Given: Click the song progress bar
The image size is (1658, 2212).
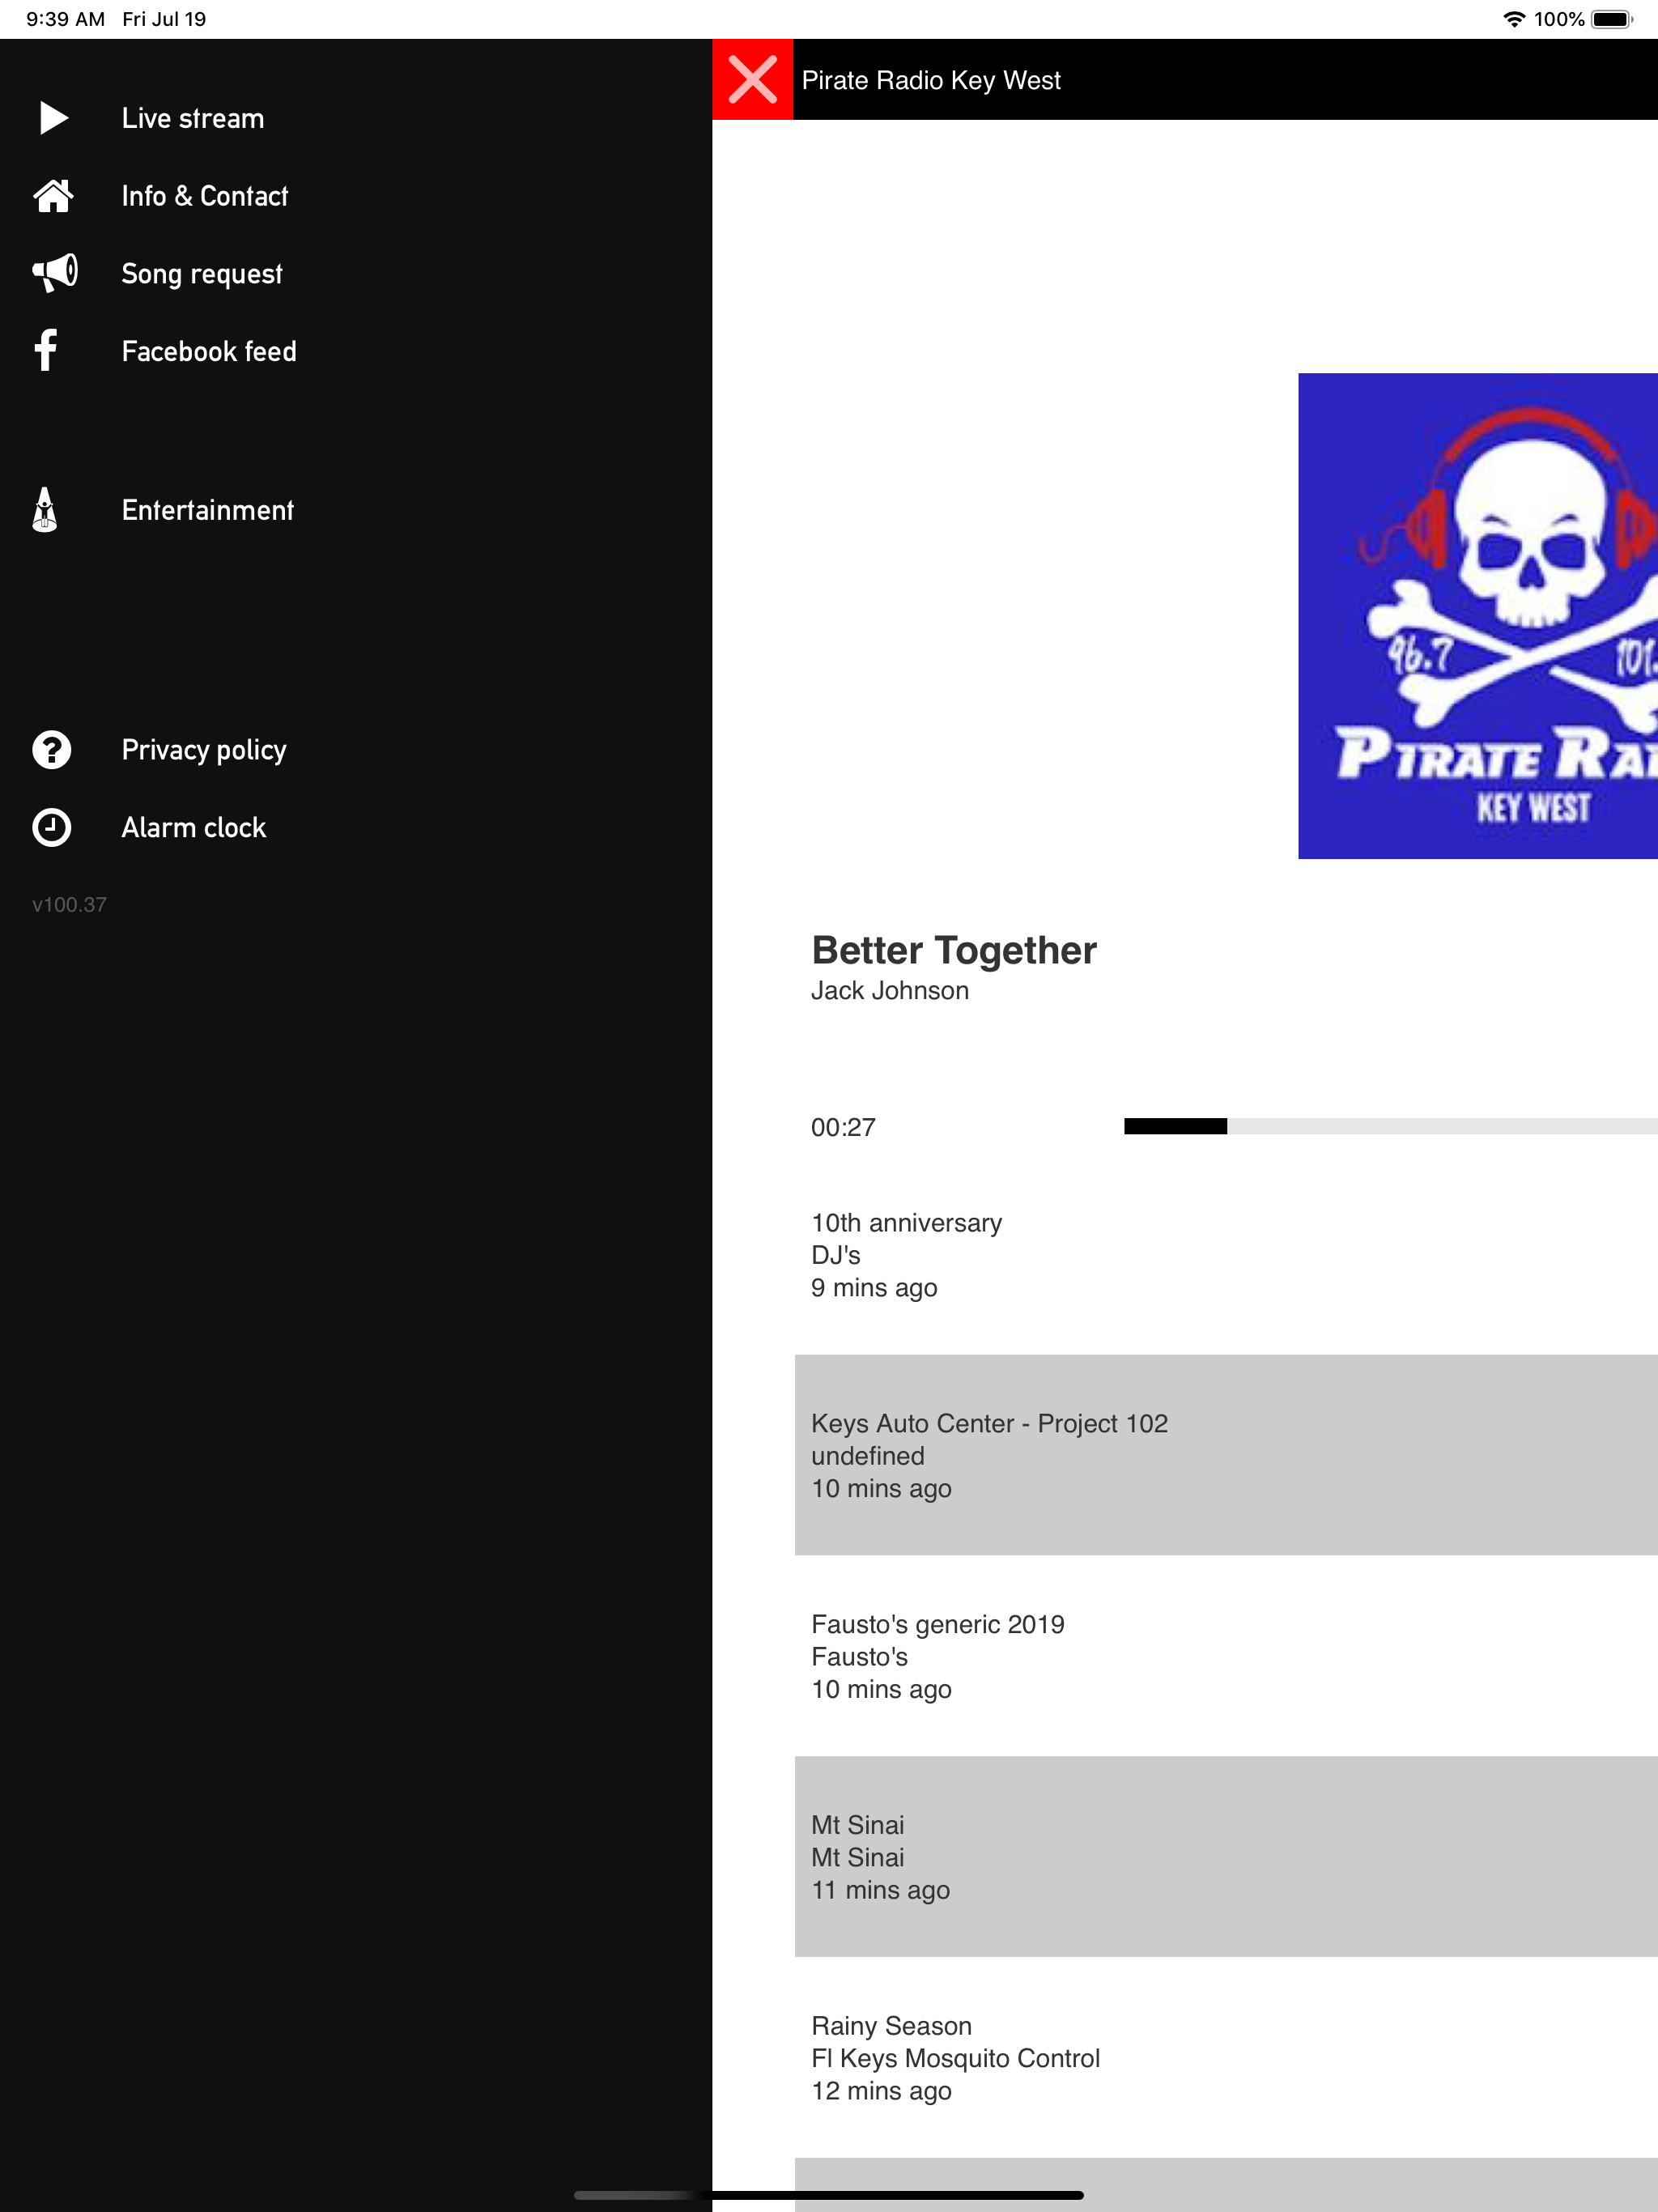Looking at the screenshot, I should click(x=1390, y=1126).
